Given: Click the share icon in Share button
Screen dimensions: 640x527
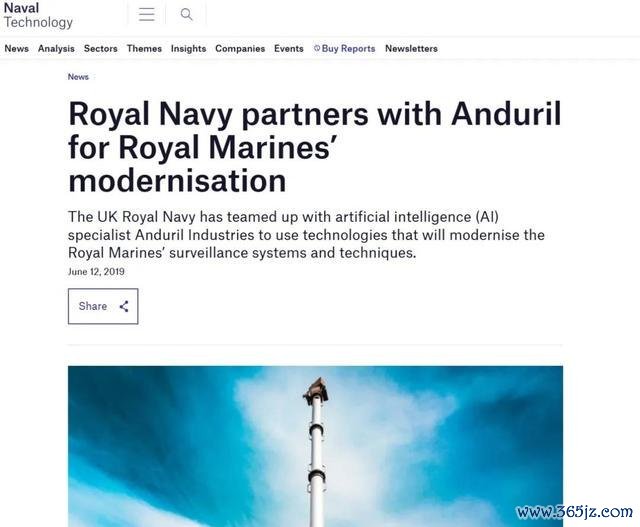Looking at the screenshot, I should (124, 306).
